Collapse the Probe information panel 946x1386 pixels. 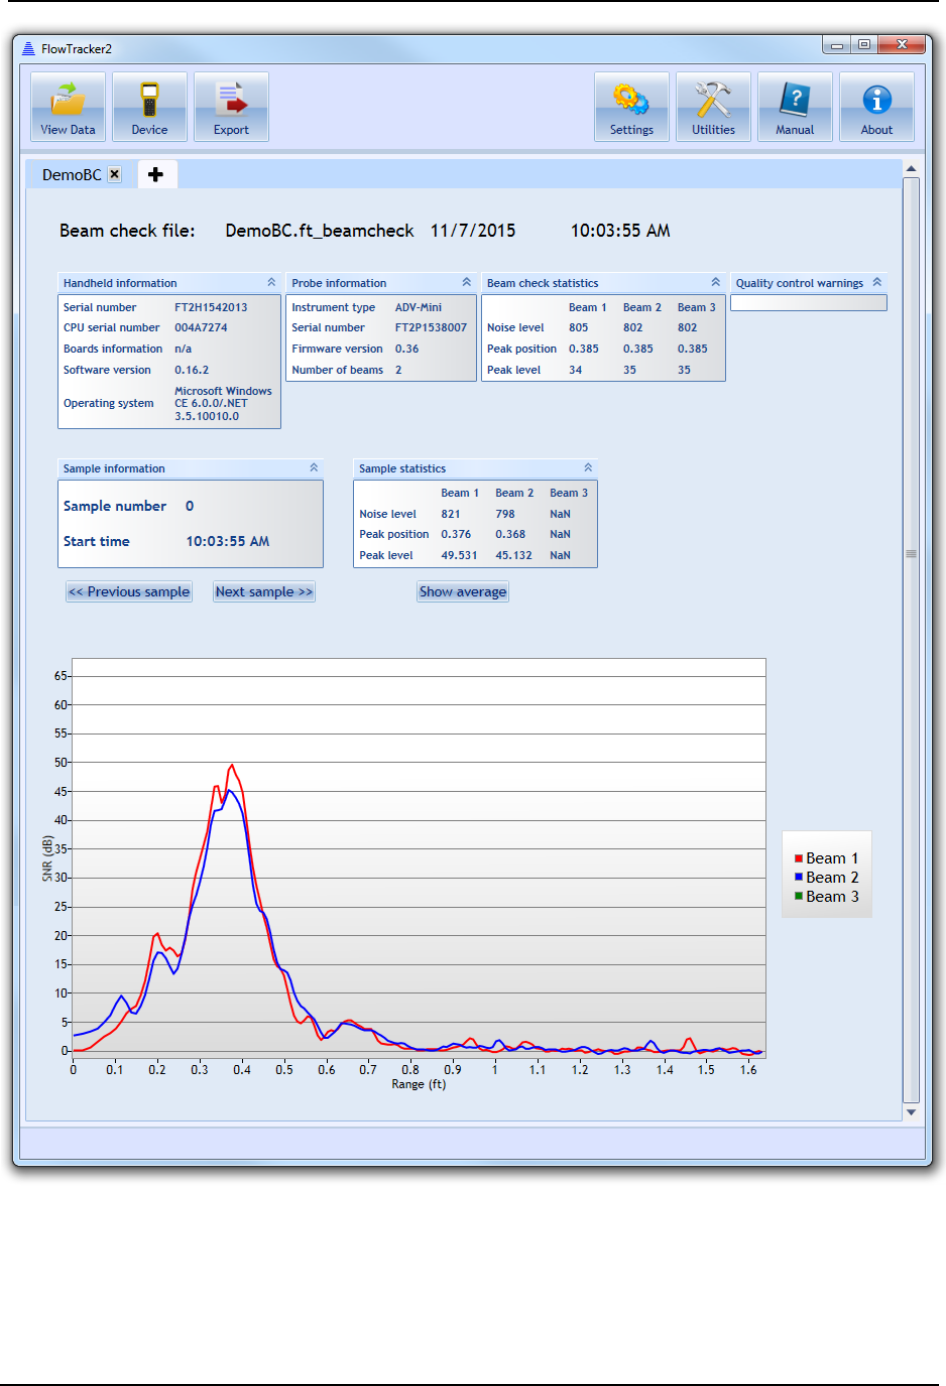pyautogui.click(x=466, y=283)
